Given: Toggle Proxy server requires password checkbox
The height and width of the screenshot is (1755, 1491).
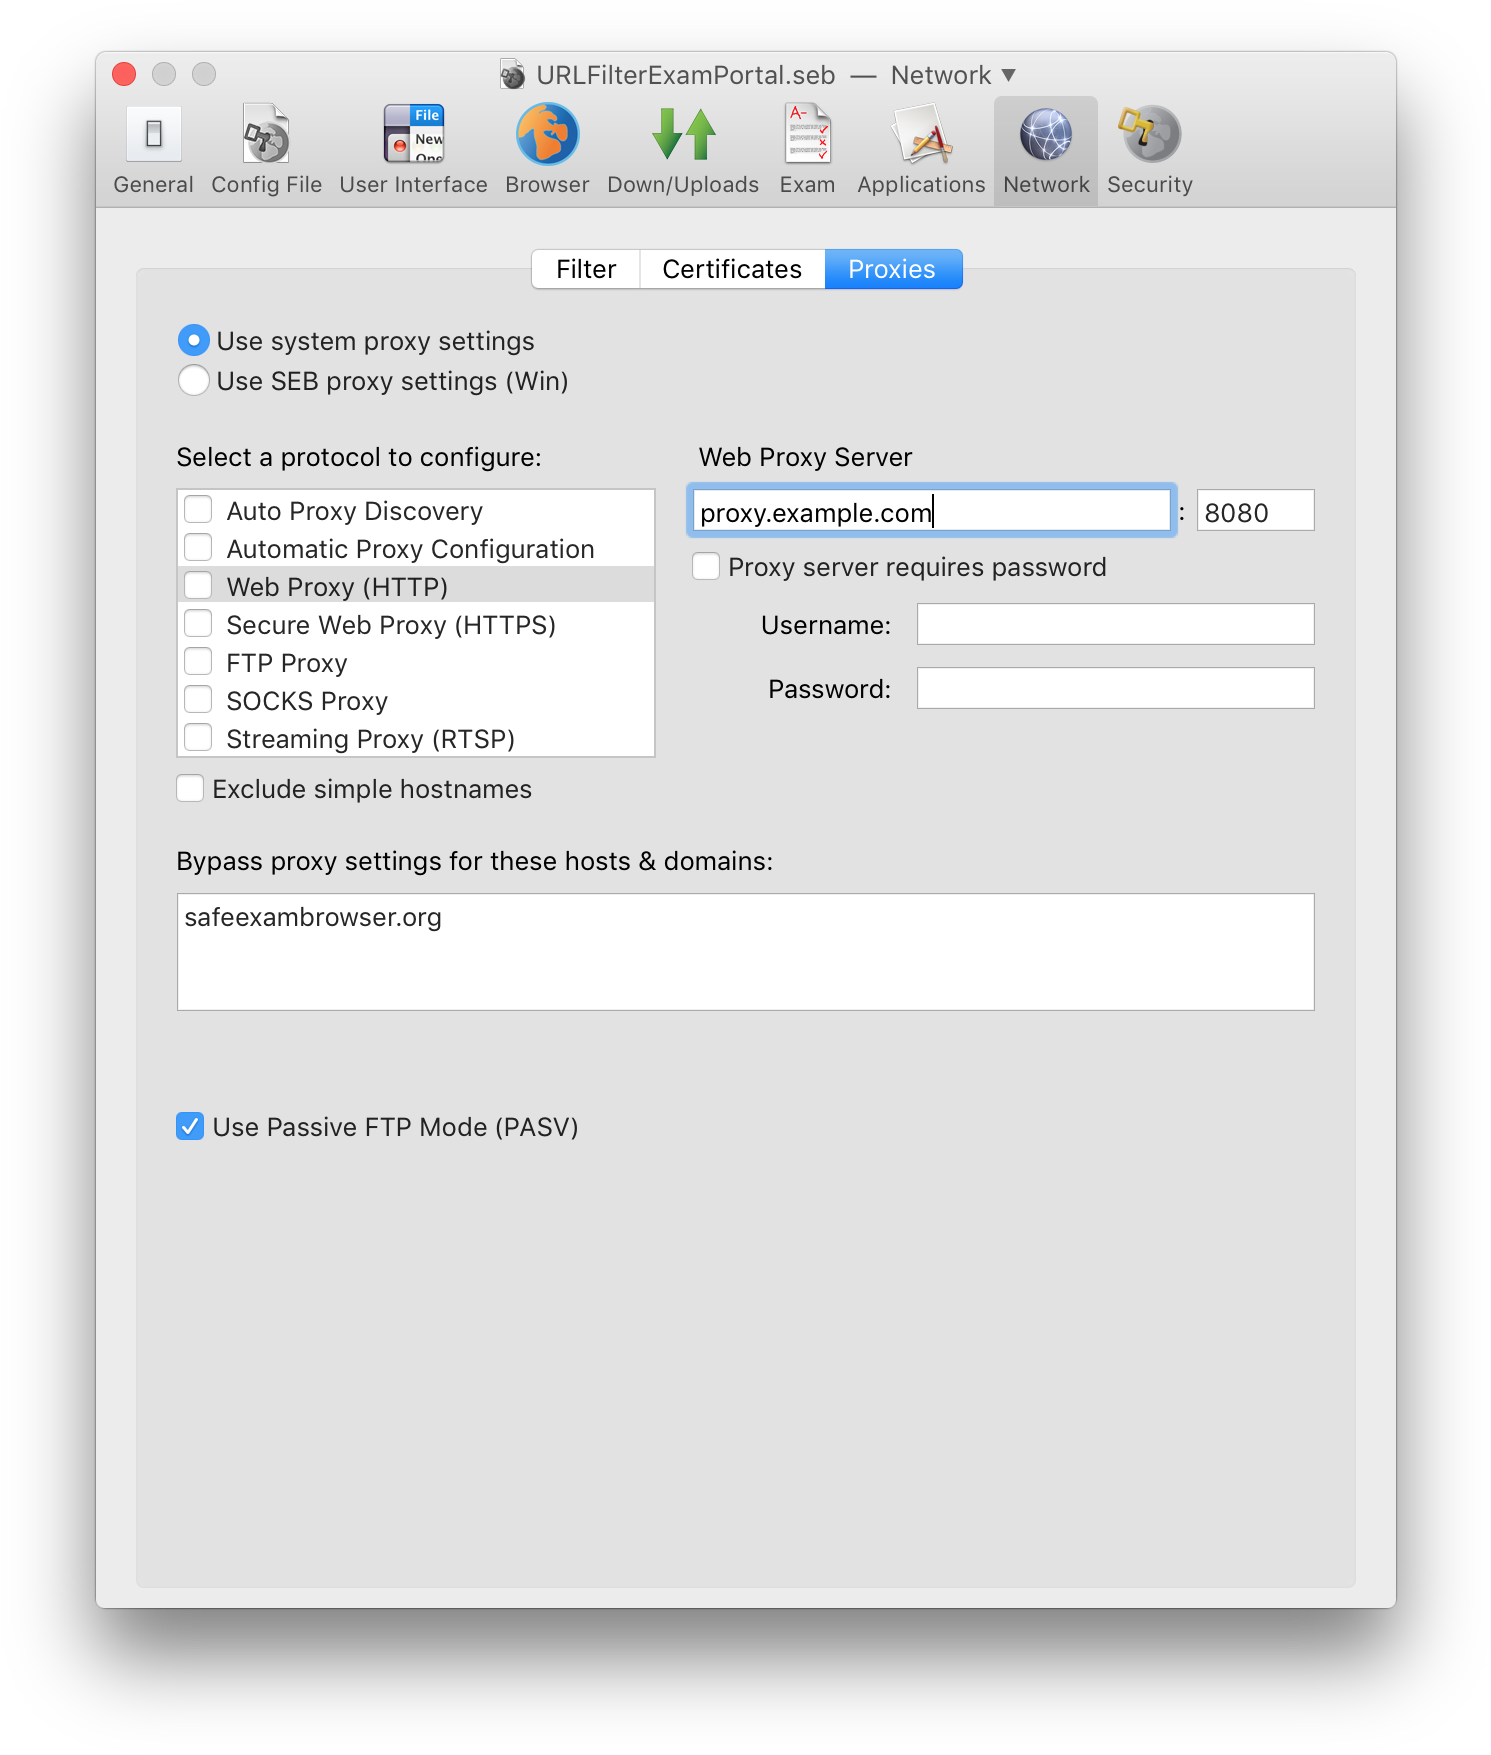Looking at the screenshot, I should coord(706,567).
